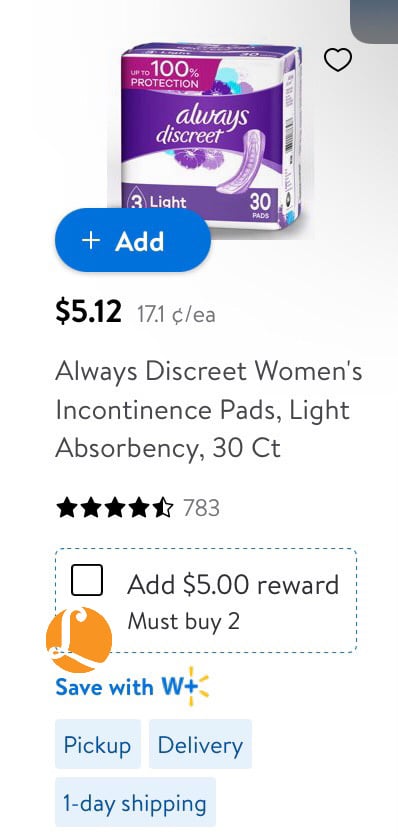Tap the orange circular logo overlay
This screenshot has height=838, width=398.
click(x=79, y=640)
